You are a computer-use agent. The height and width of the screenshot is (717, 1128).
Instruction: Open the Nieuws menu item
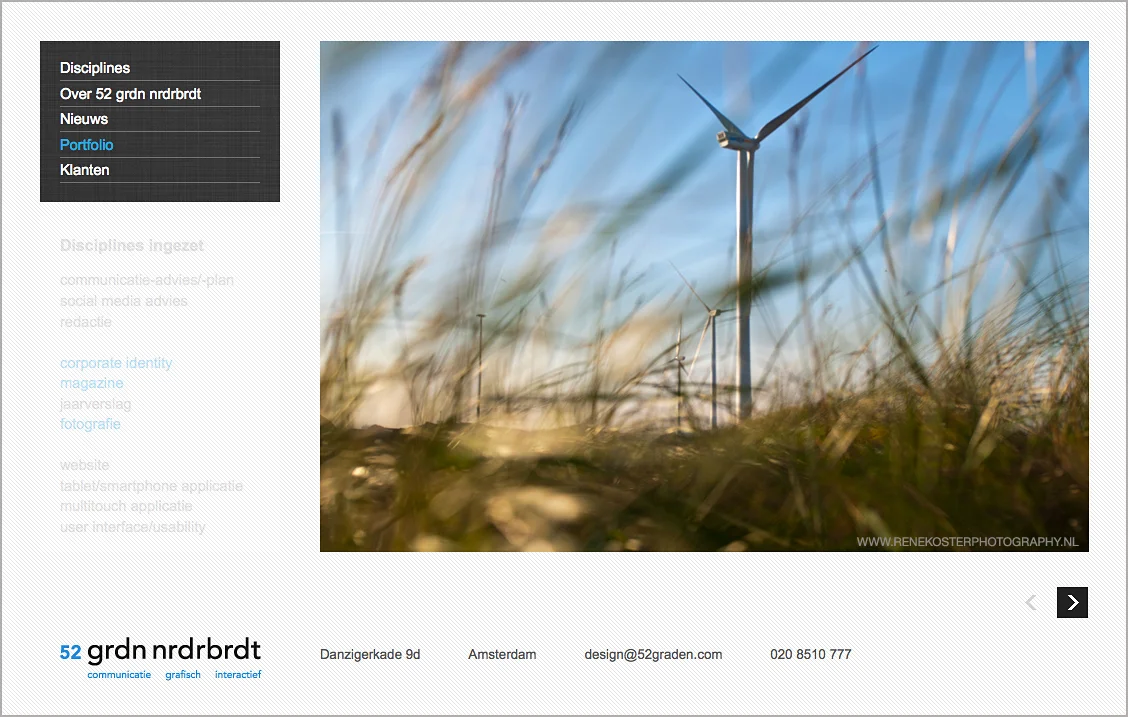[x=83, y=119]
